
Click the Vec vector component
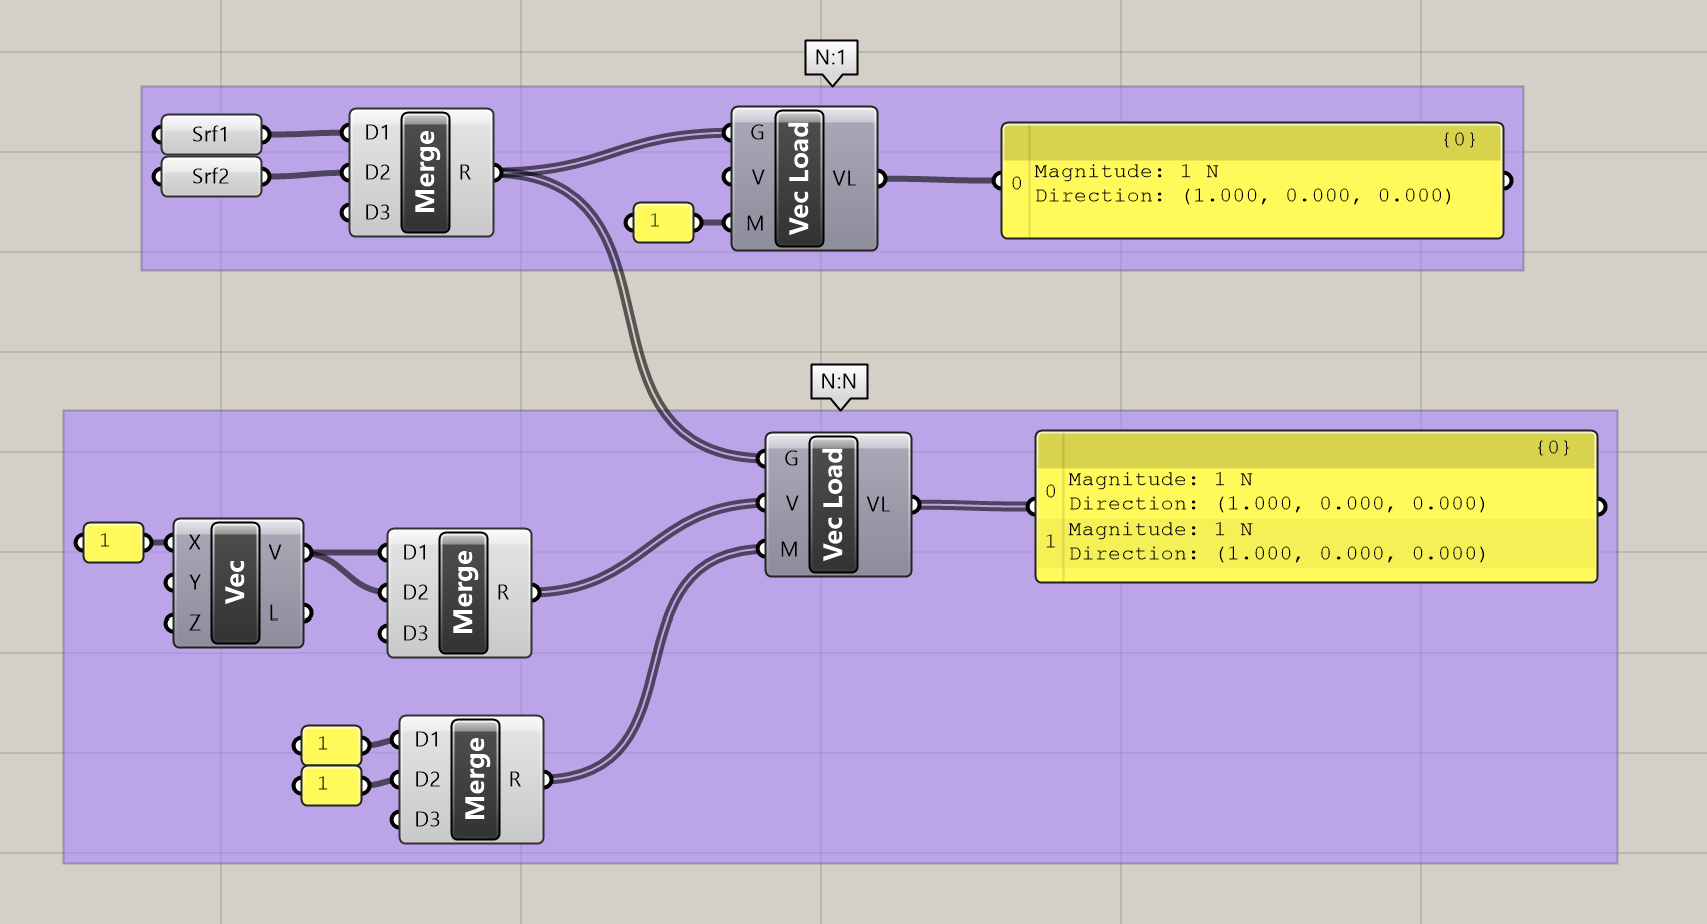coord(235,582)
